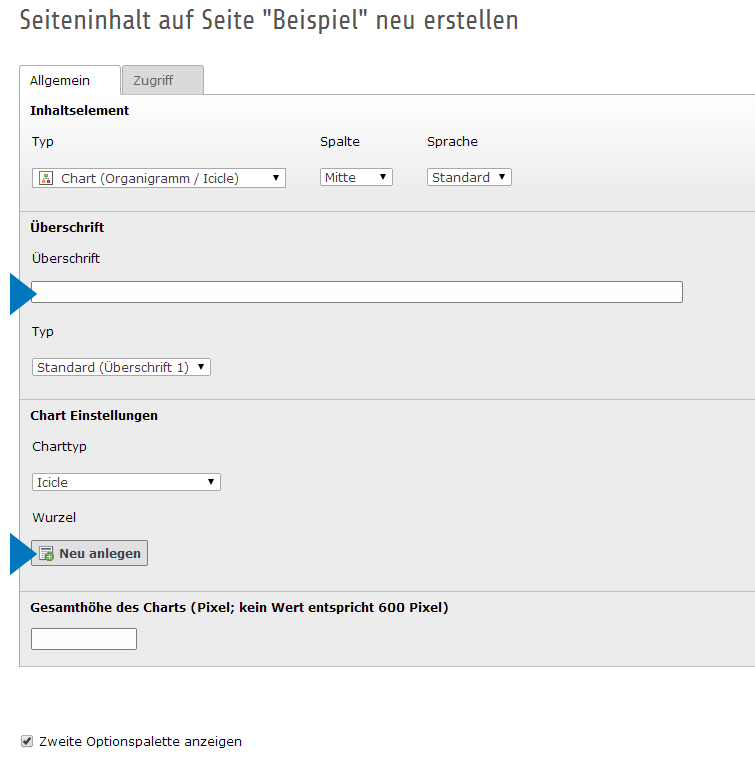
Task: Click the "Zweite Optionspalette anzeigen" label text
Action: (x=140, y=741)
